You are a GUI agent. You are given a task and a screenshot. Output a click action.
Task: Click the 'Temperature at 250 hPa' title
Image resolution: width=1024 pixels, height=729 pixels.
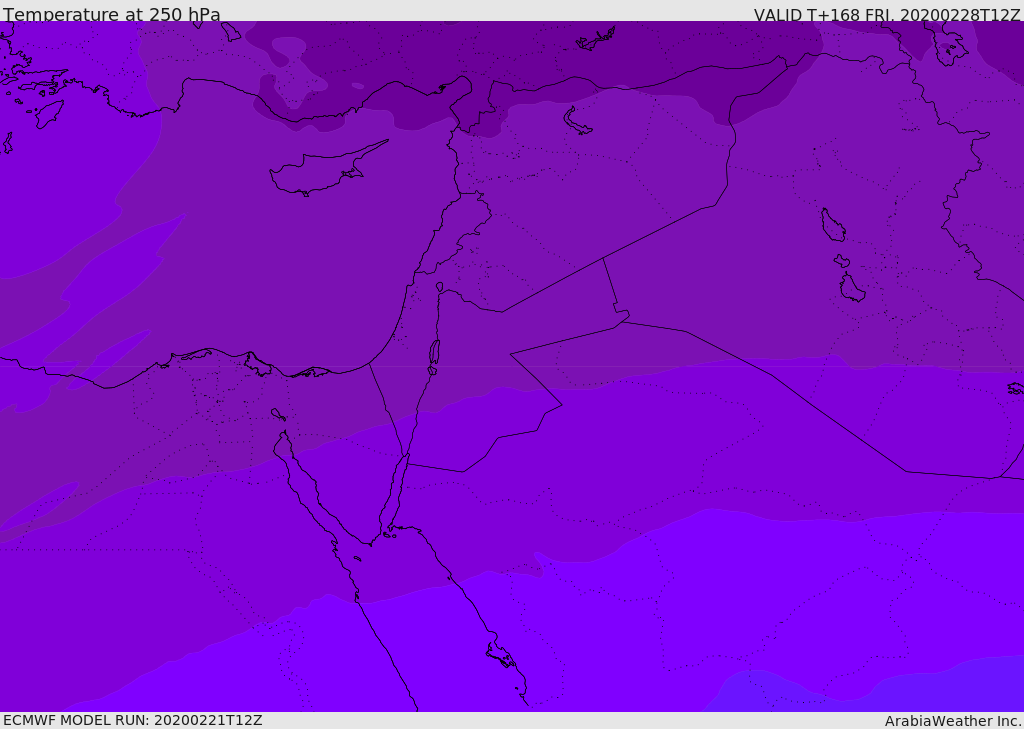coord(112,14)
